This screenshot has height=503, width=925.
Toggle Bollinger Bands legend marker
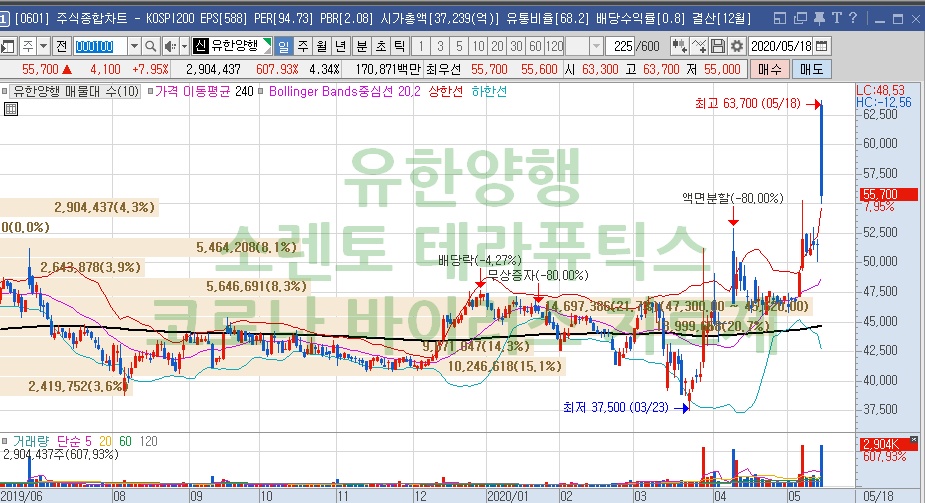pyautogui.click(x=260, y=91)
